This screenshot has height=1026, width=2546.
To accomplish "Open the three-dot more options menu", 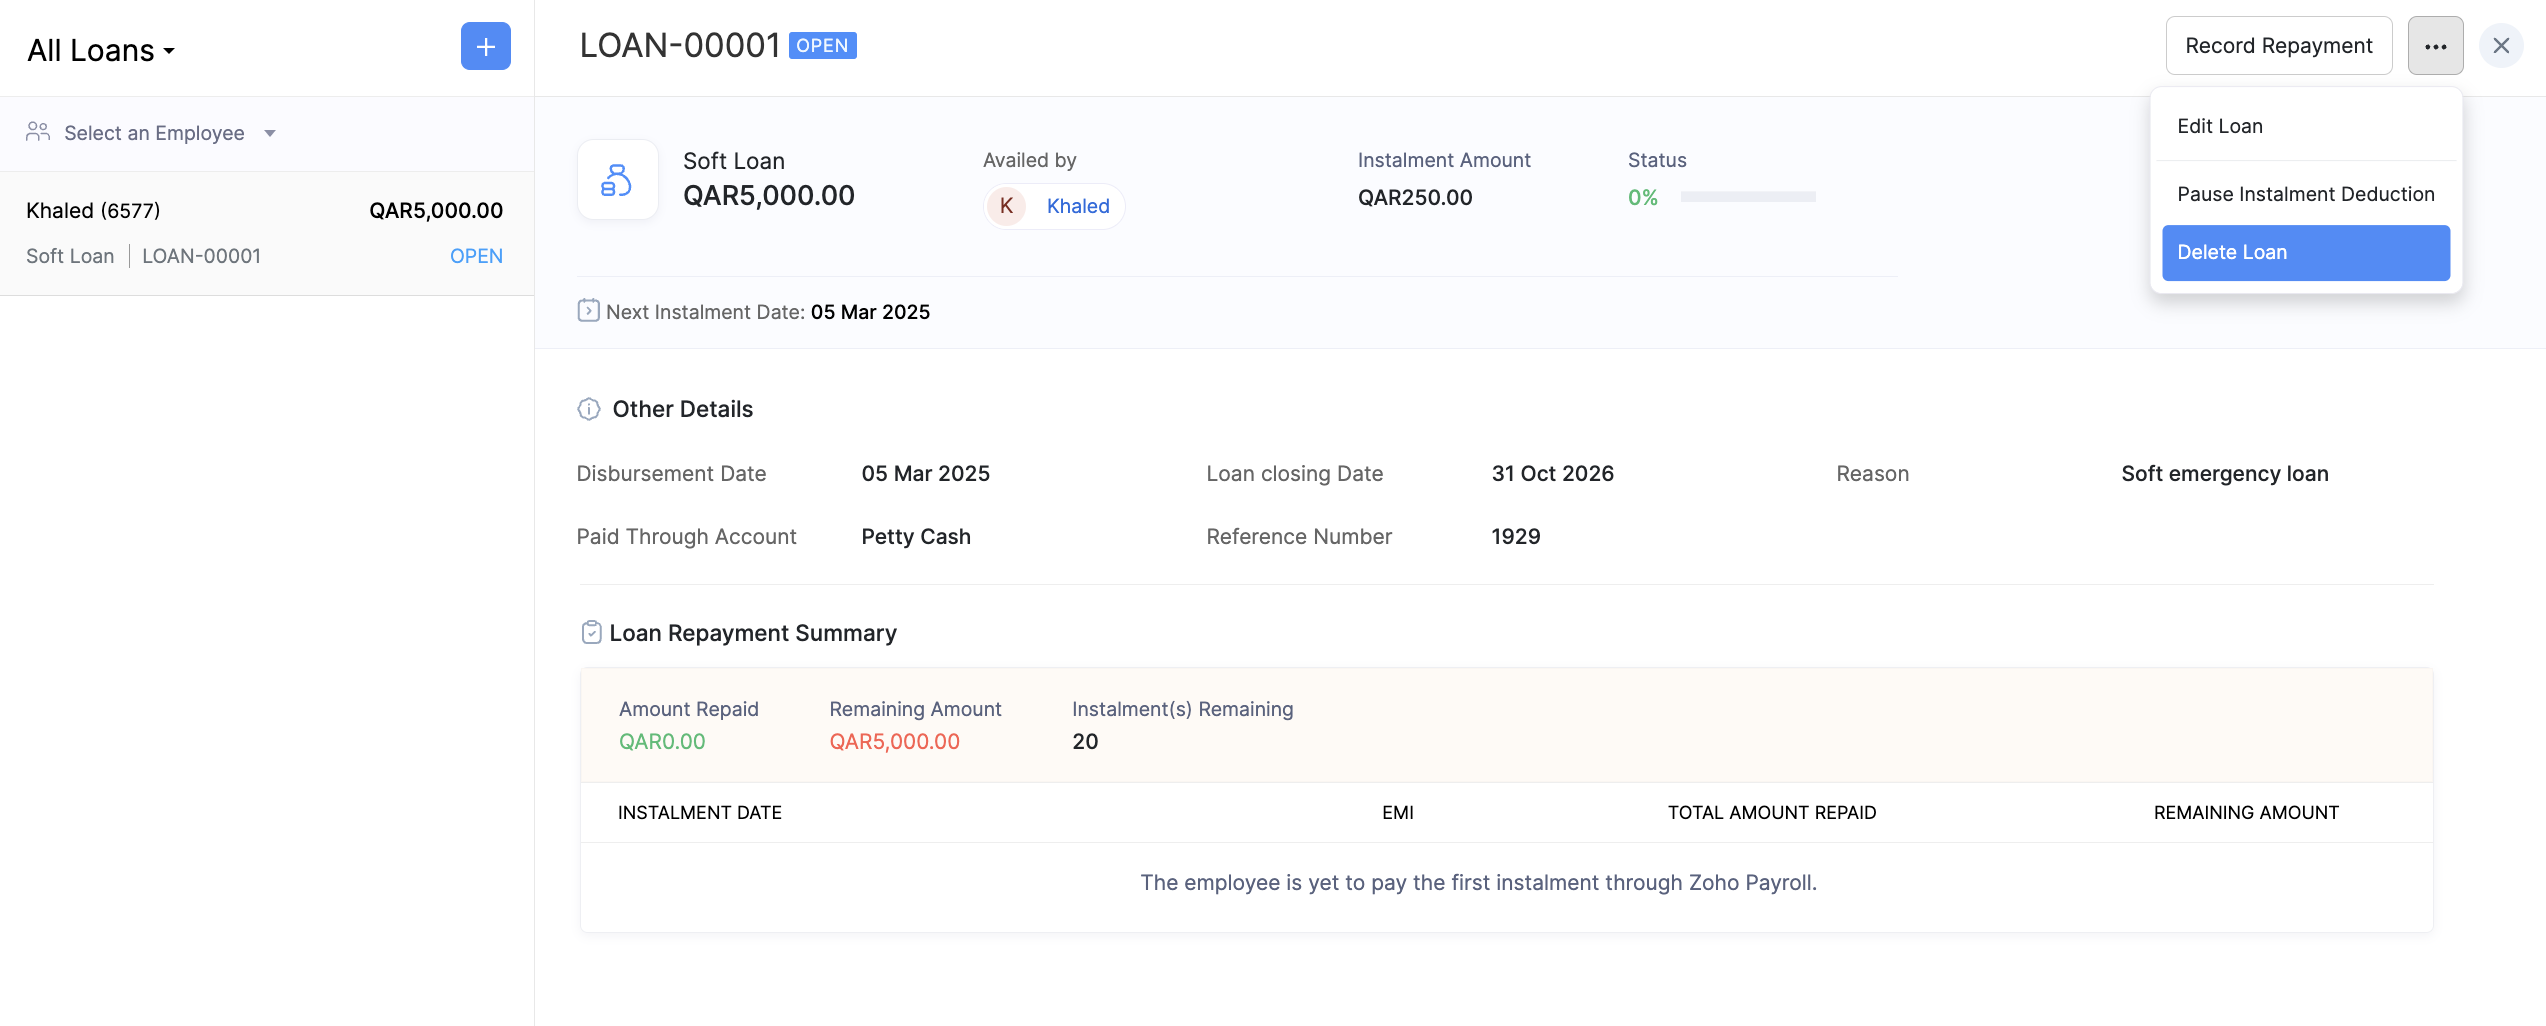I will 2435,46.
